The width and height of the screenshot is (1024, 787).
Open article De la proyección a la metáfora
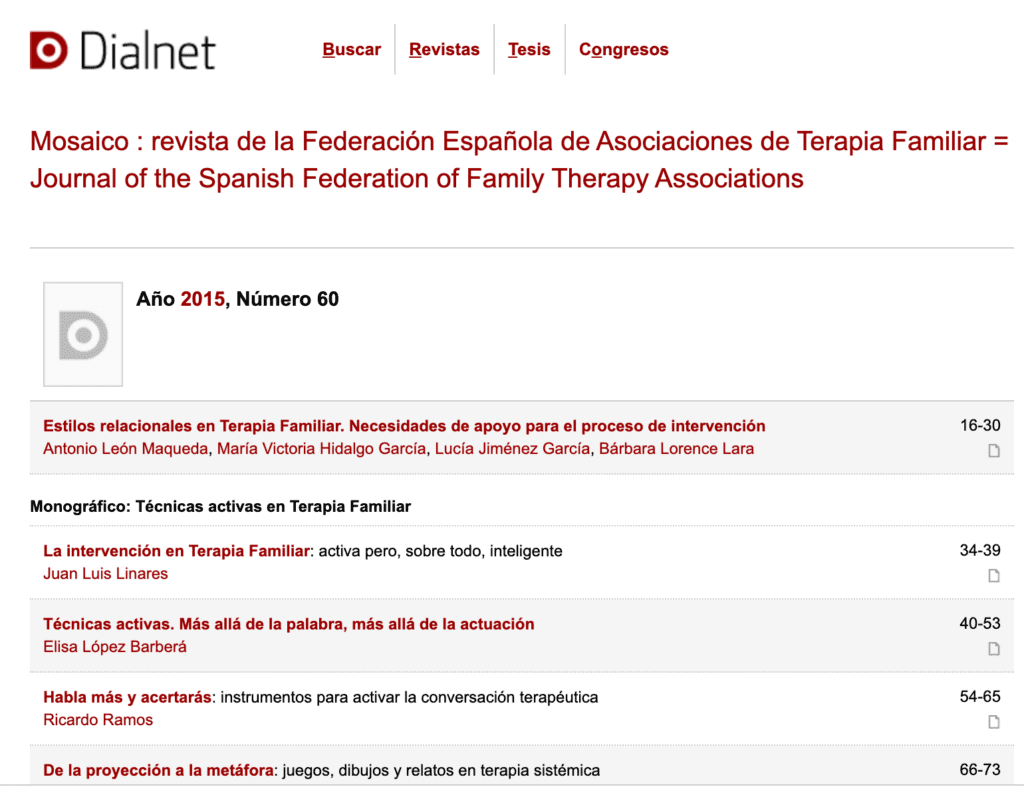click(x=158, y=770)
